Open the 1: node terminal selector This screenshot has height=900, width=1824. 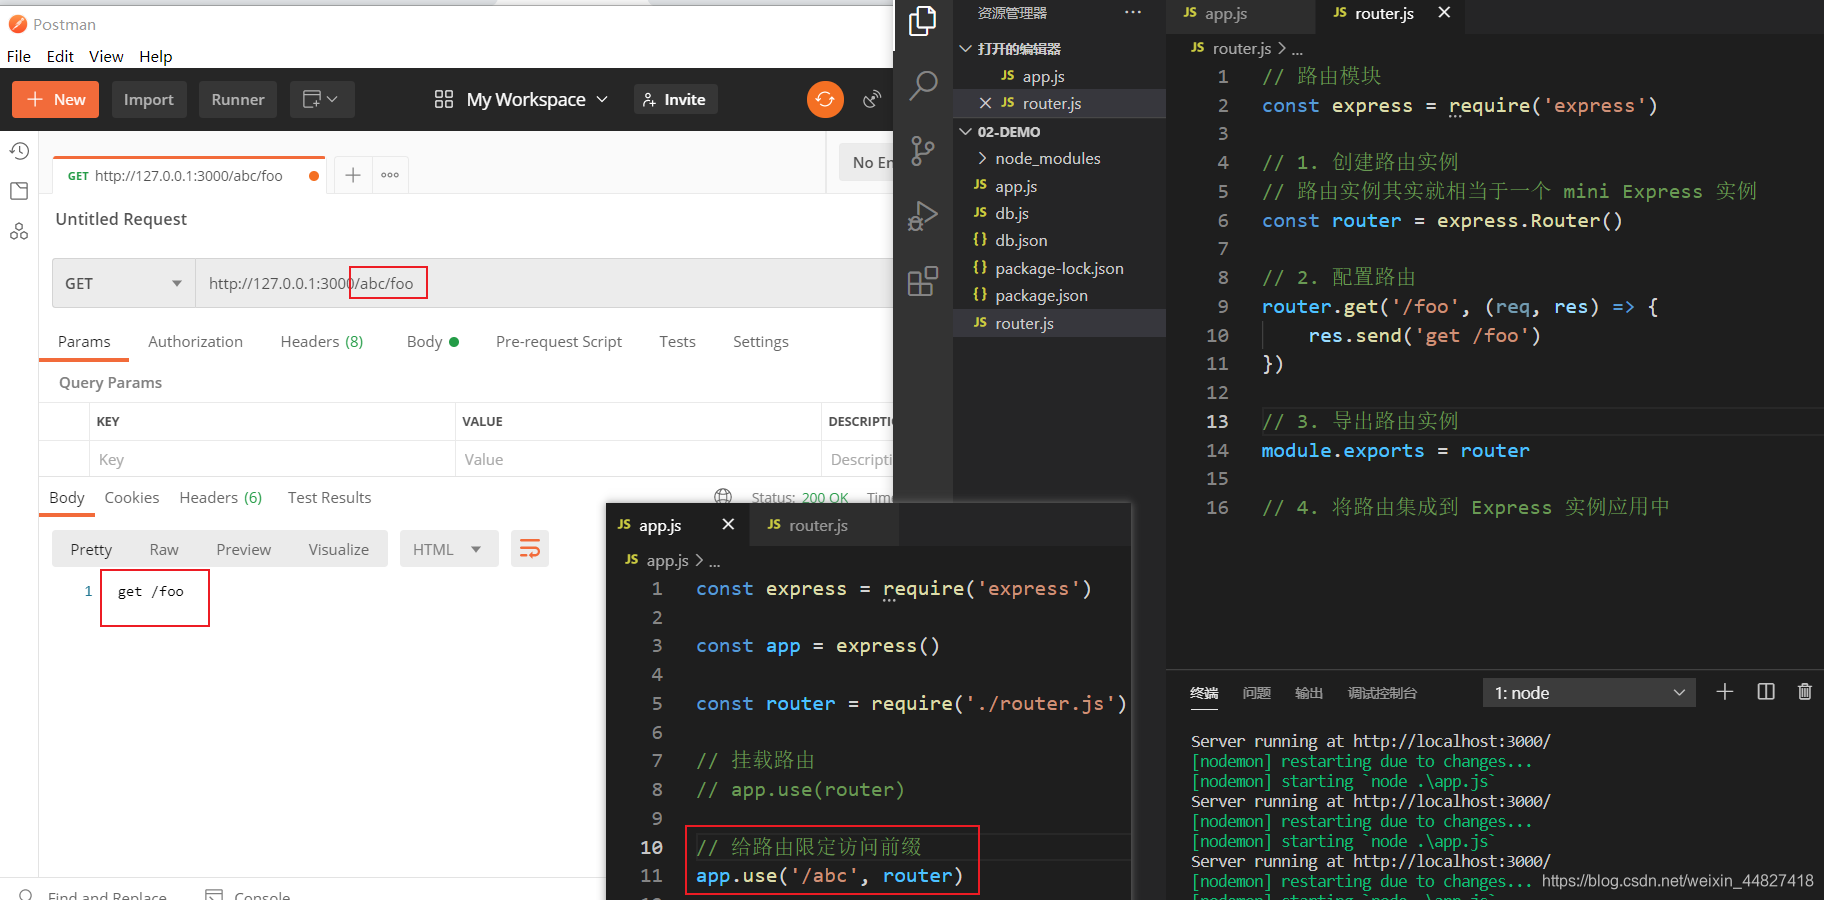[1589, 693]
